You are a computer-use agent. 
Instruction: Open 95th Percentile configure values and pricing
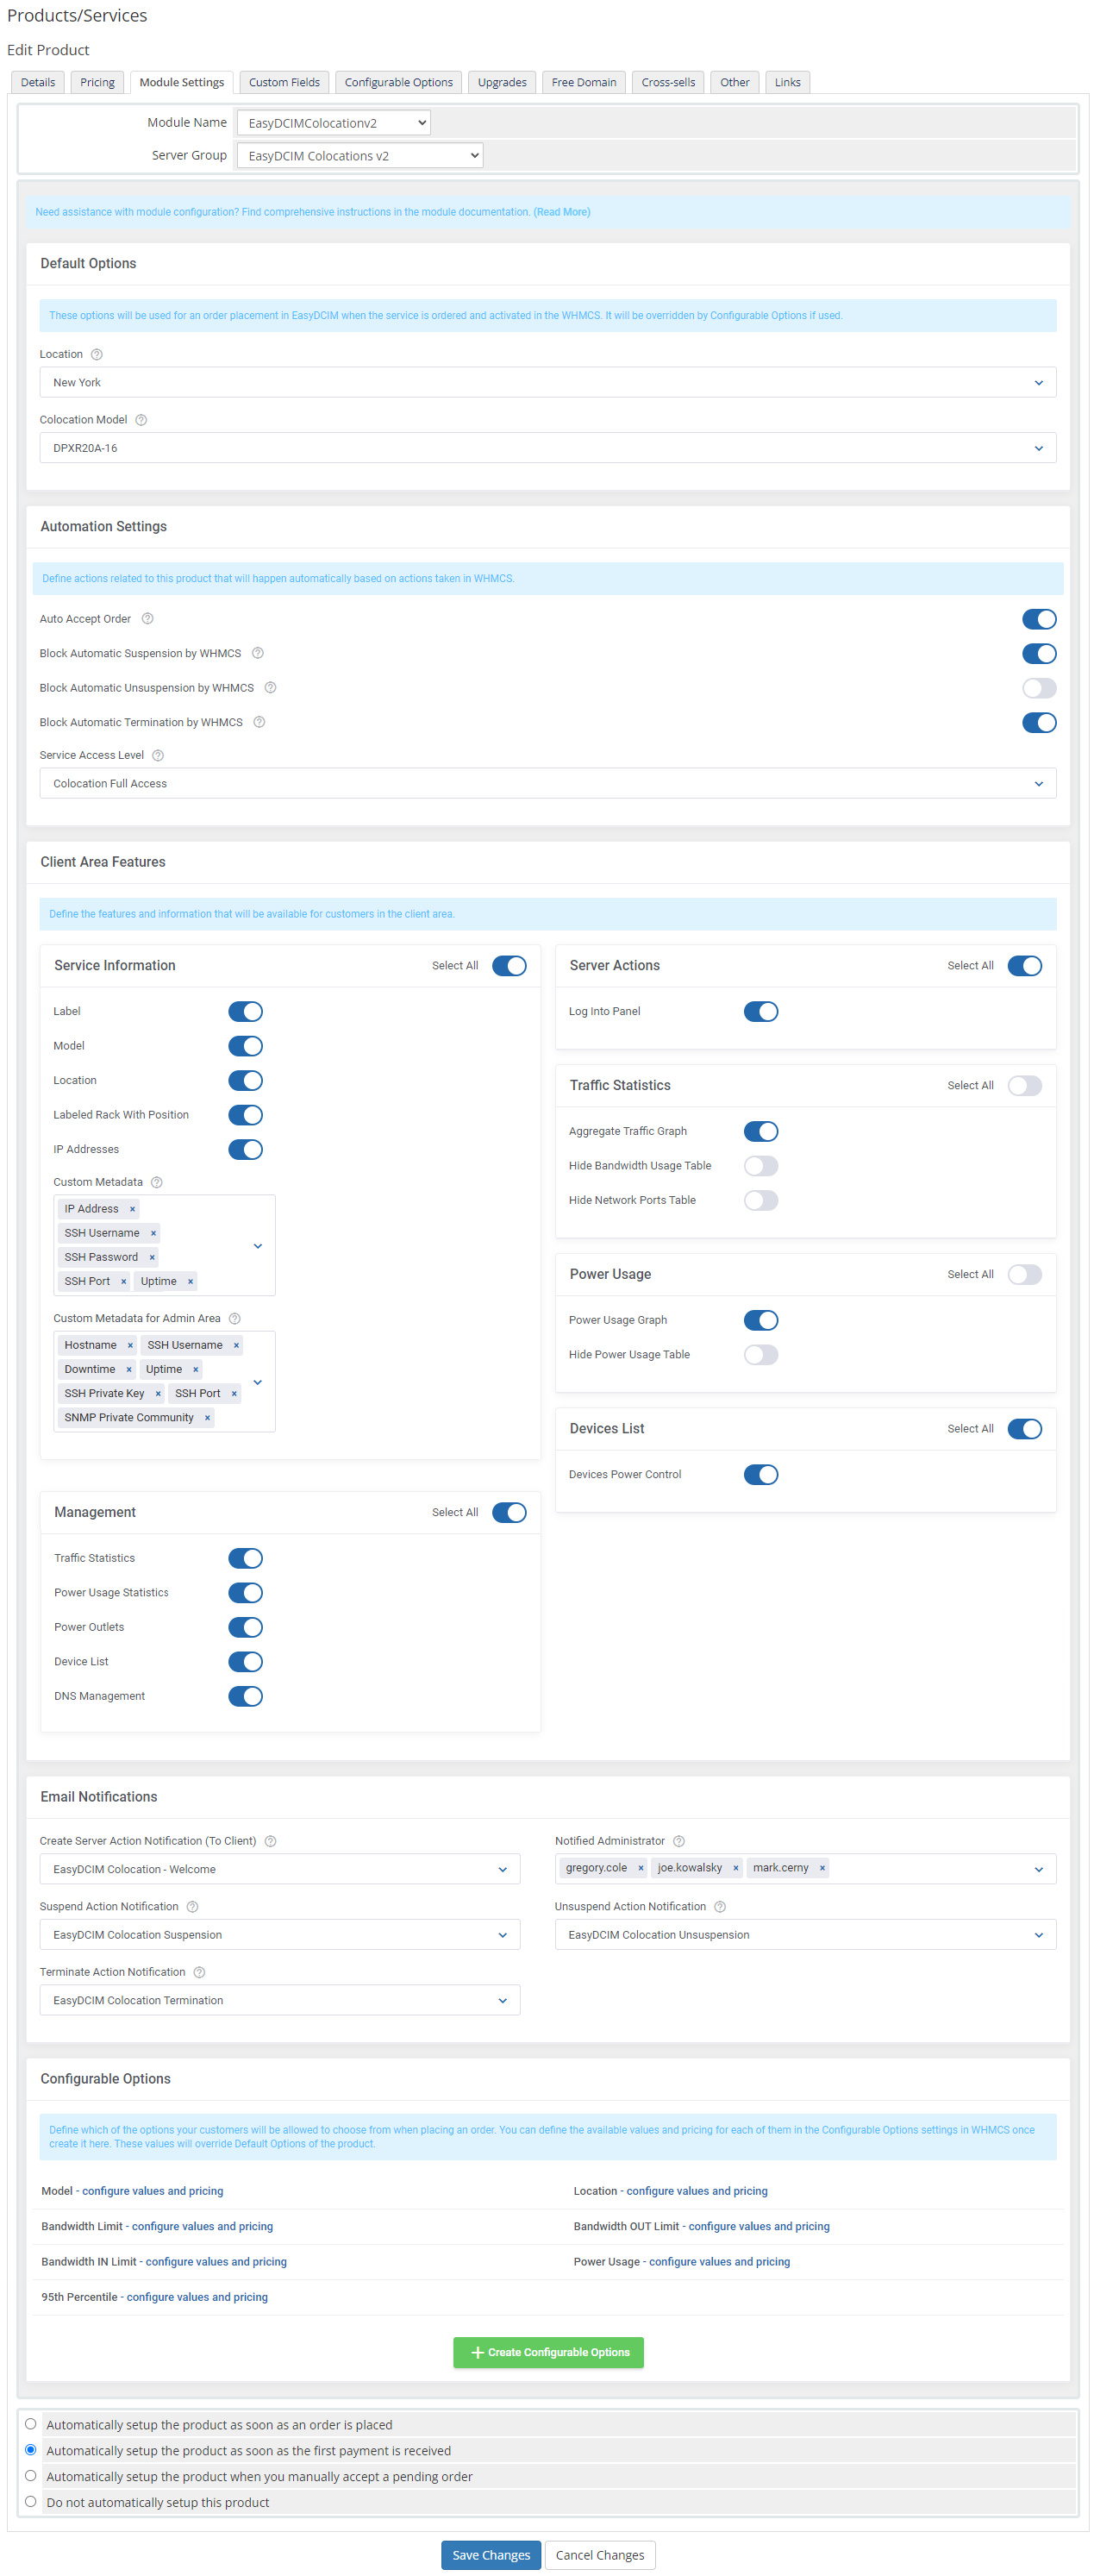click(197, 2297)
